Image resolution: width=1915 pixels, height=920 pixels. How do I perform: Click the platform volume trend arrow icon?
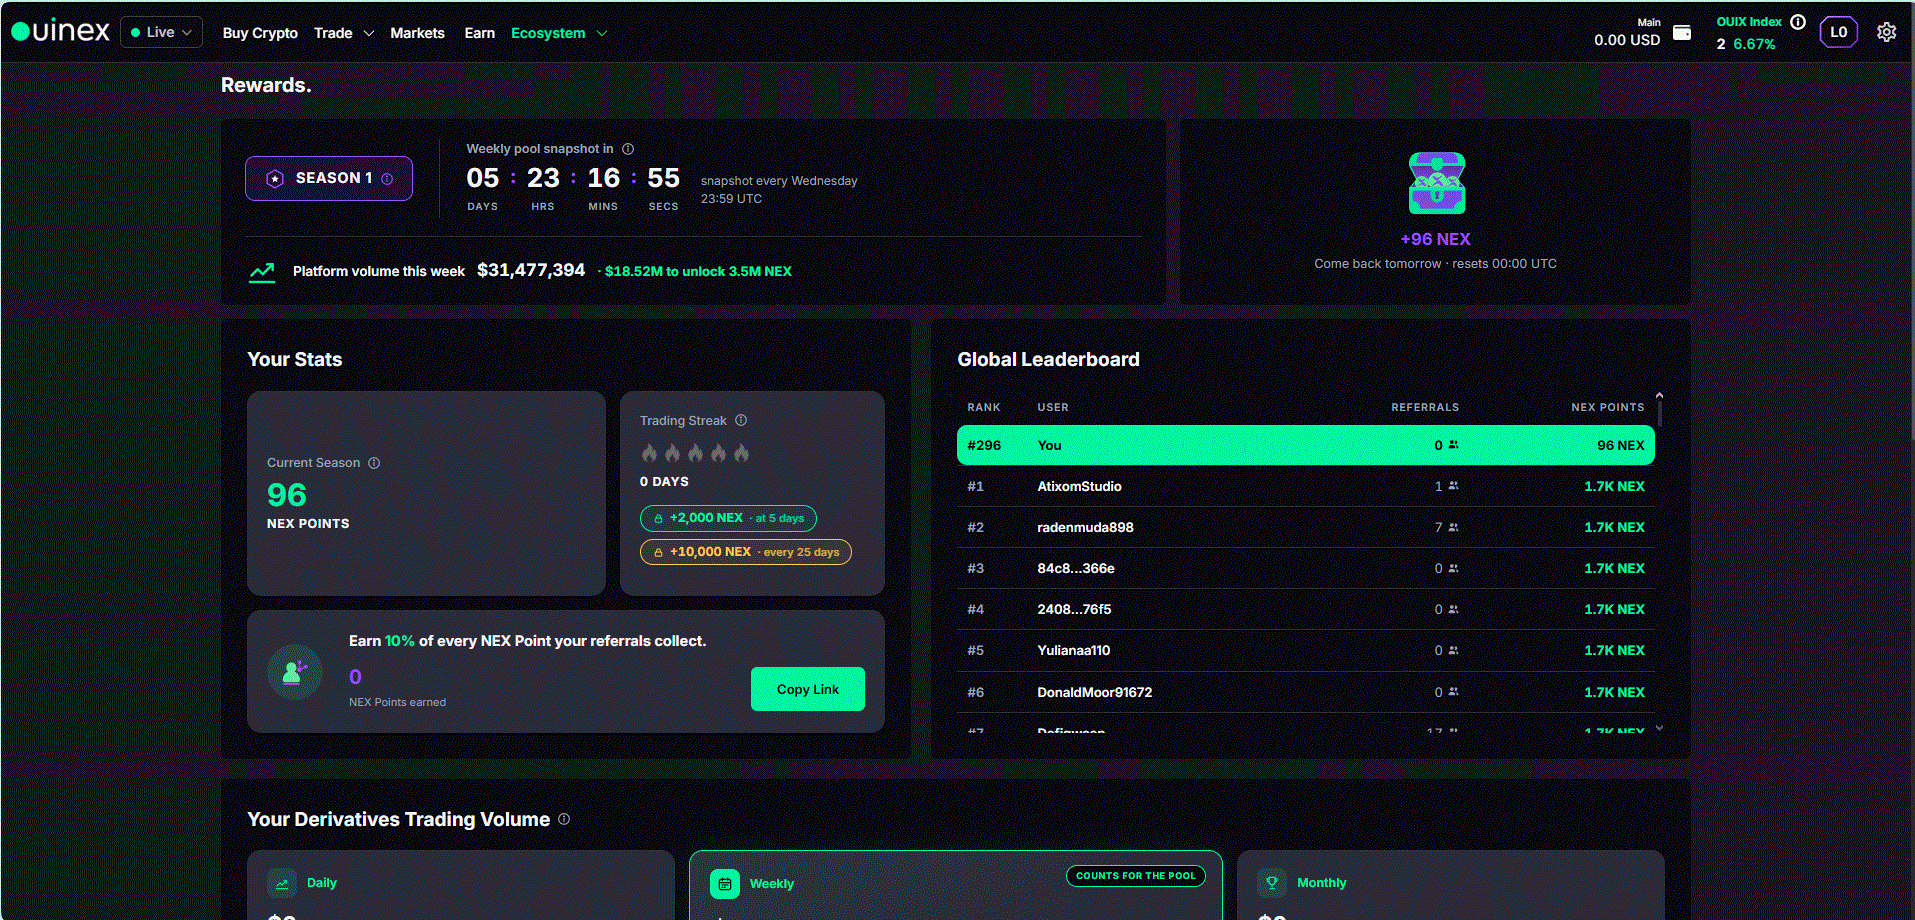pos(262,272)
